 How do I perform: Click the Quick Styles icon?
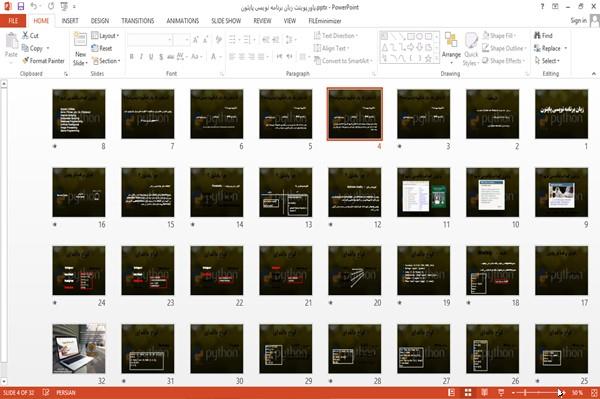471,40
